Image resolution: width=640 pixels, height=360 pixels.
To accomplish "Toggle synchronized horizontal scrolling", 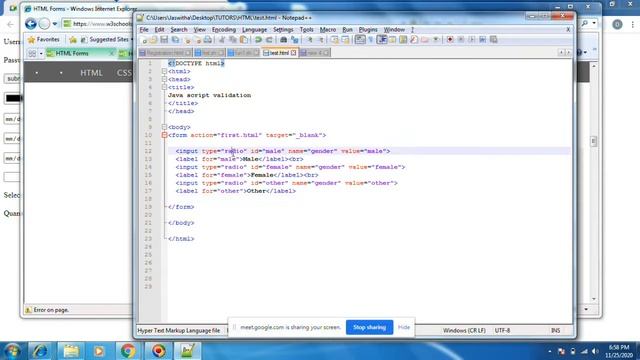I will (345, 40).
